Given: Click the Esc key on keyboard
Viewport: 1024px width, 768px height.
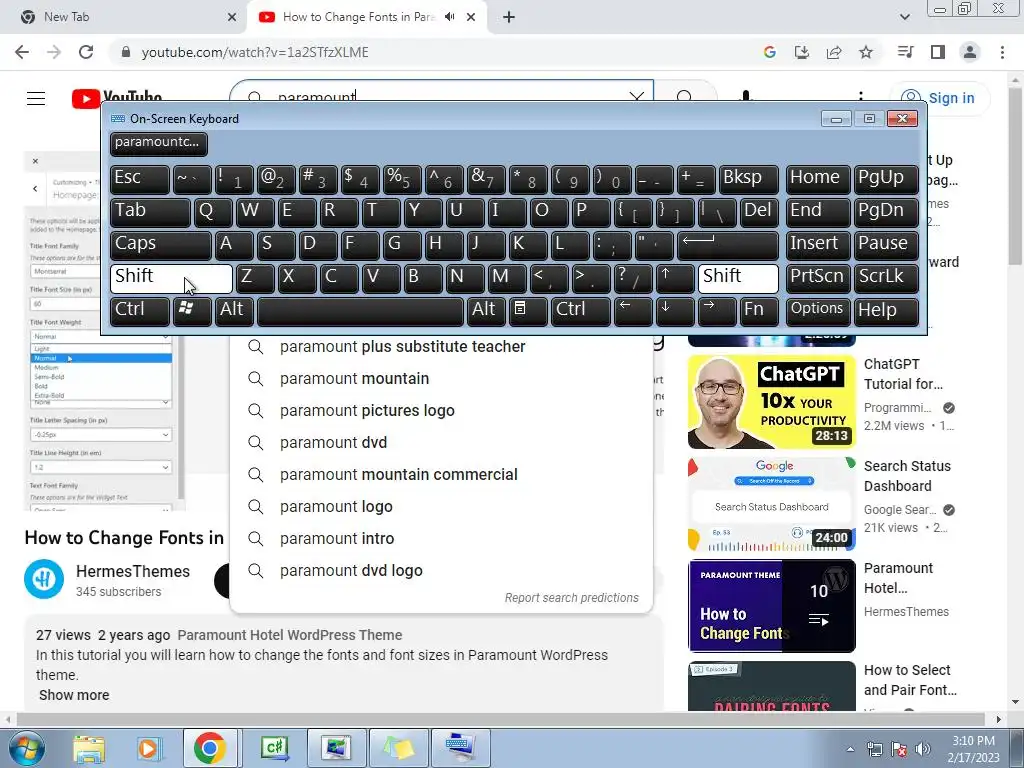Looking at the screenshot, I should click(140, 179).
